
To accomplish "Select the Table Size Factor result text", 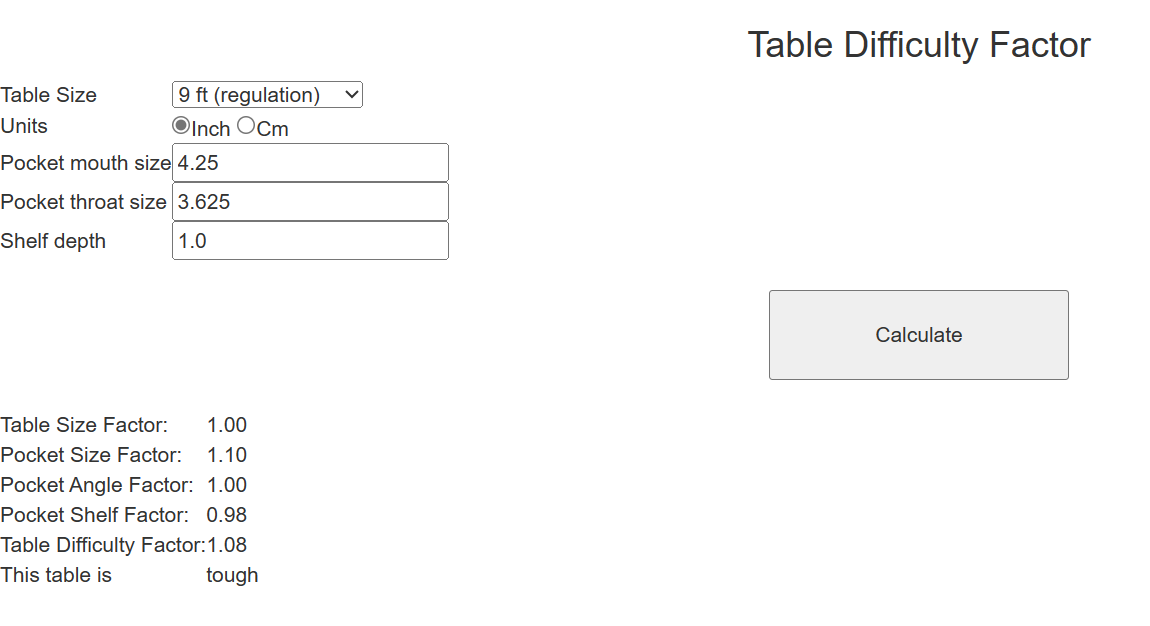I will tap(225, 425).
